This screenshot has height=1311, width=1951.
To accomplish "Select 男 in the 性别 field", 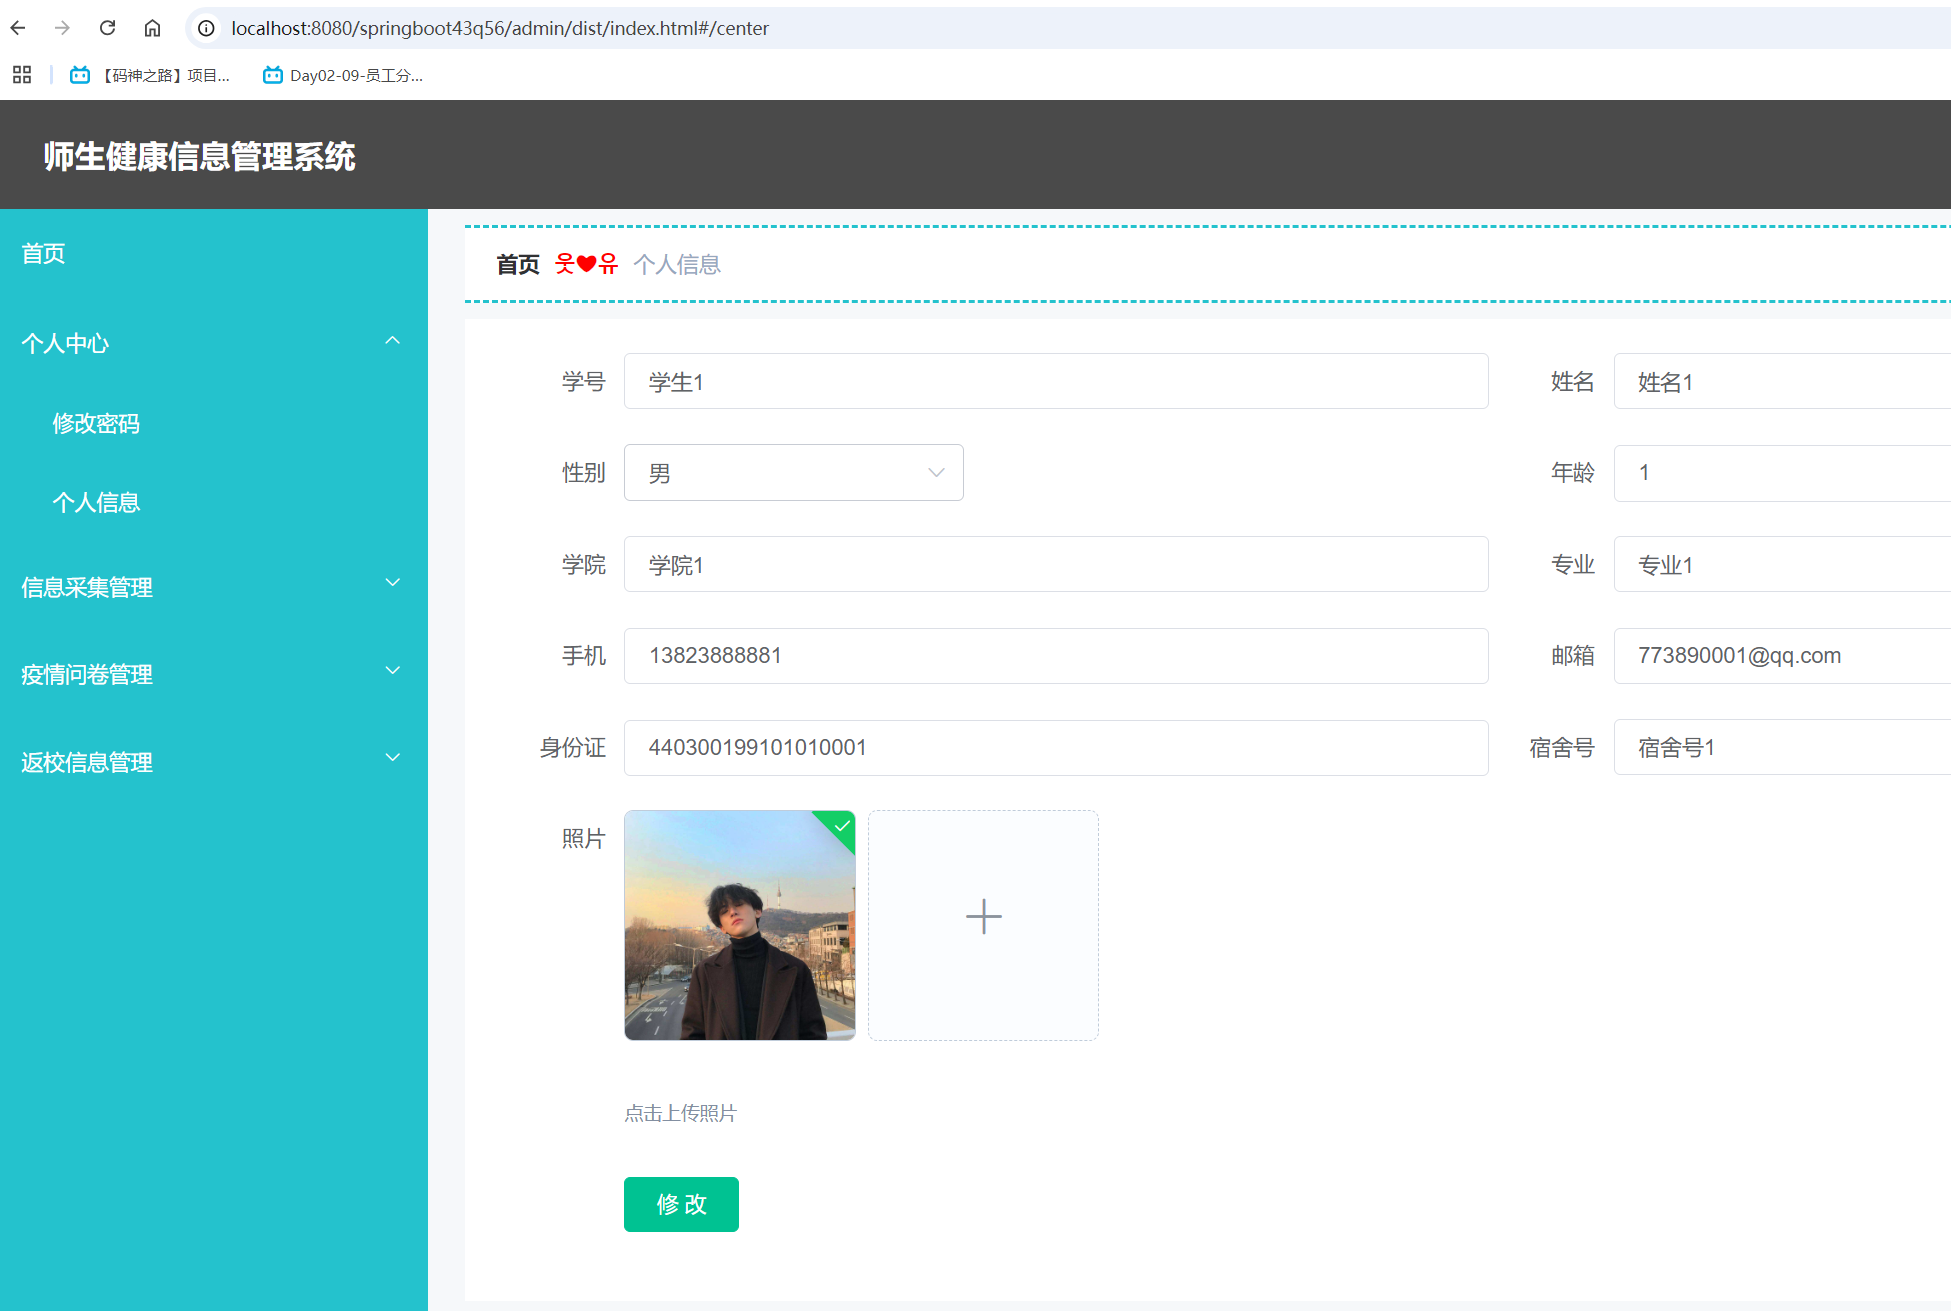I will (x=793, y=472).
